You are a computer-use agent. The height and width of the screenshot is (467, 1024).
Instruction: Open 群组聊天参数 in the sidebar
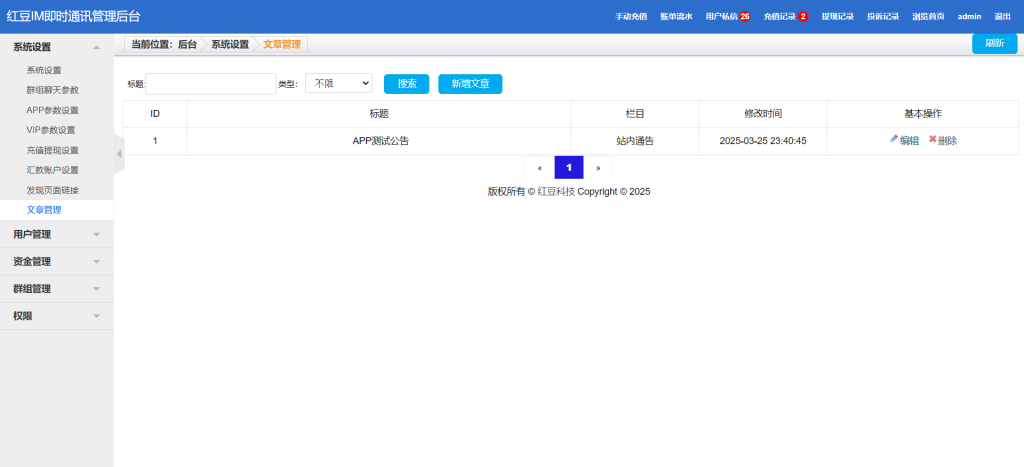[x=52, y=90]
